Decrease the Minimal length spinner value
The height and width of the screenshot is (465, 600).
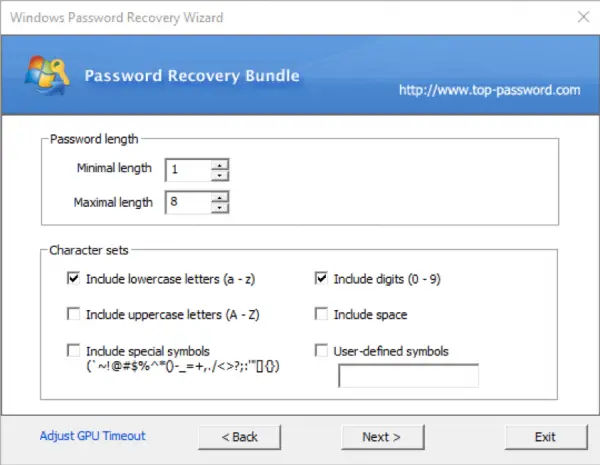click(x=220, y=175)
